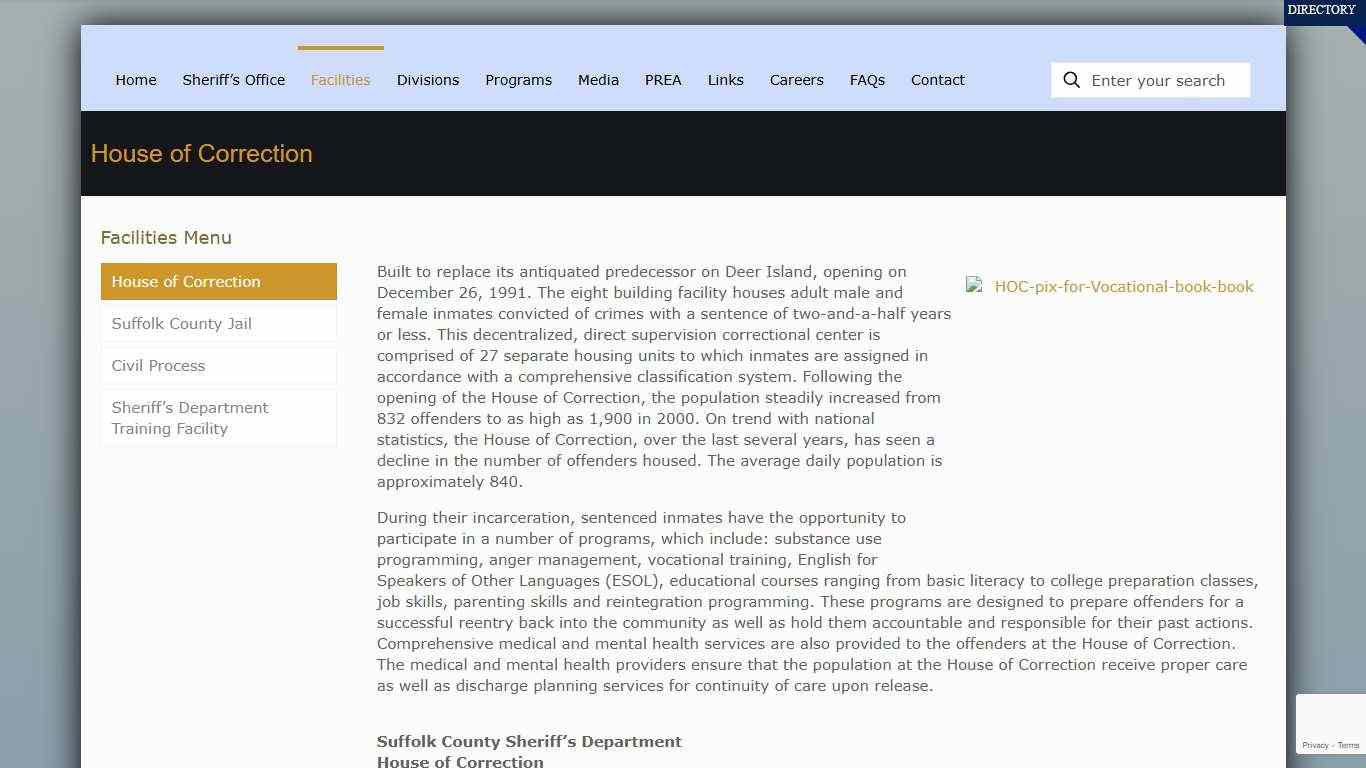The width and height of the screenshot is (1366, 768).
Task: Open the PREA page
Action: point(663,80)
